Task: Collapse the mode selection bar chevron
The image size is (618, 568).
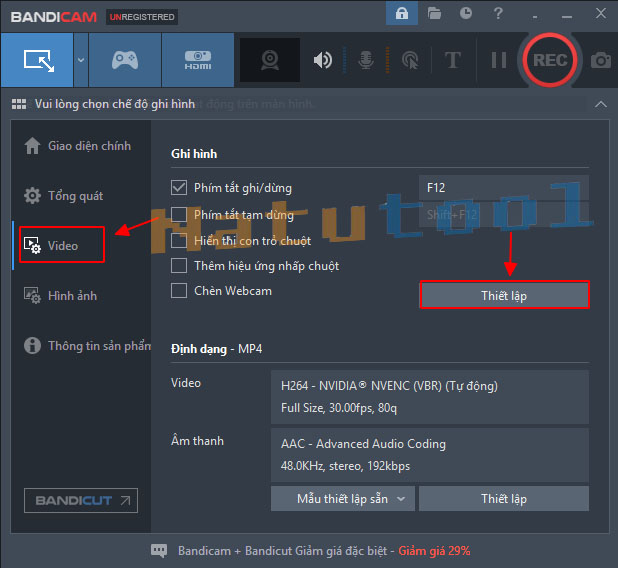Action: 600,104
